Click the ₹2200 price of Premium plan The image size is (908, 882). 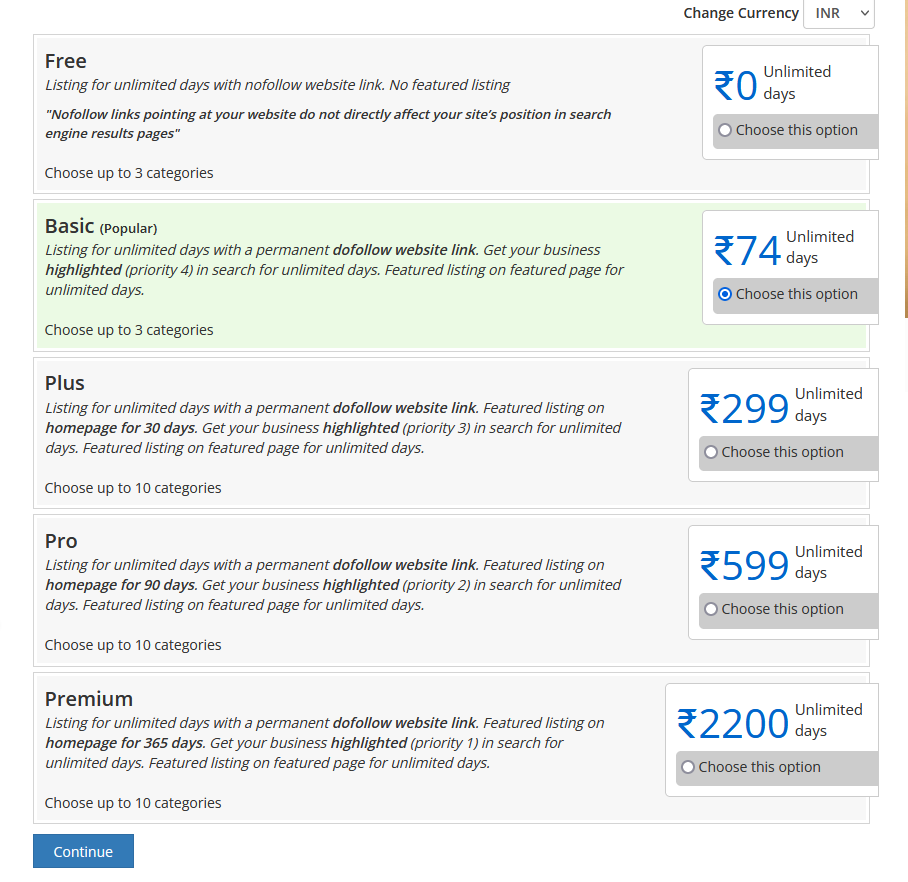[x=733, y=723]
